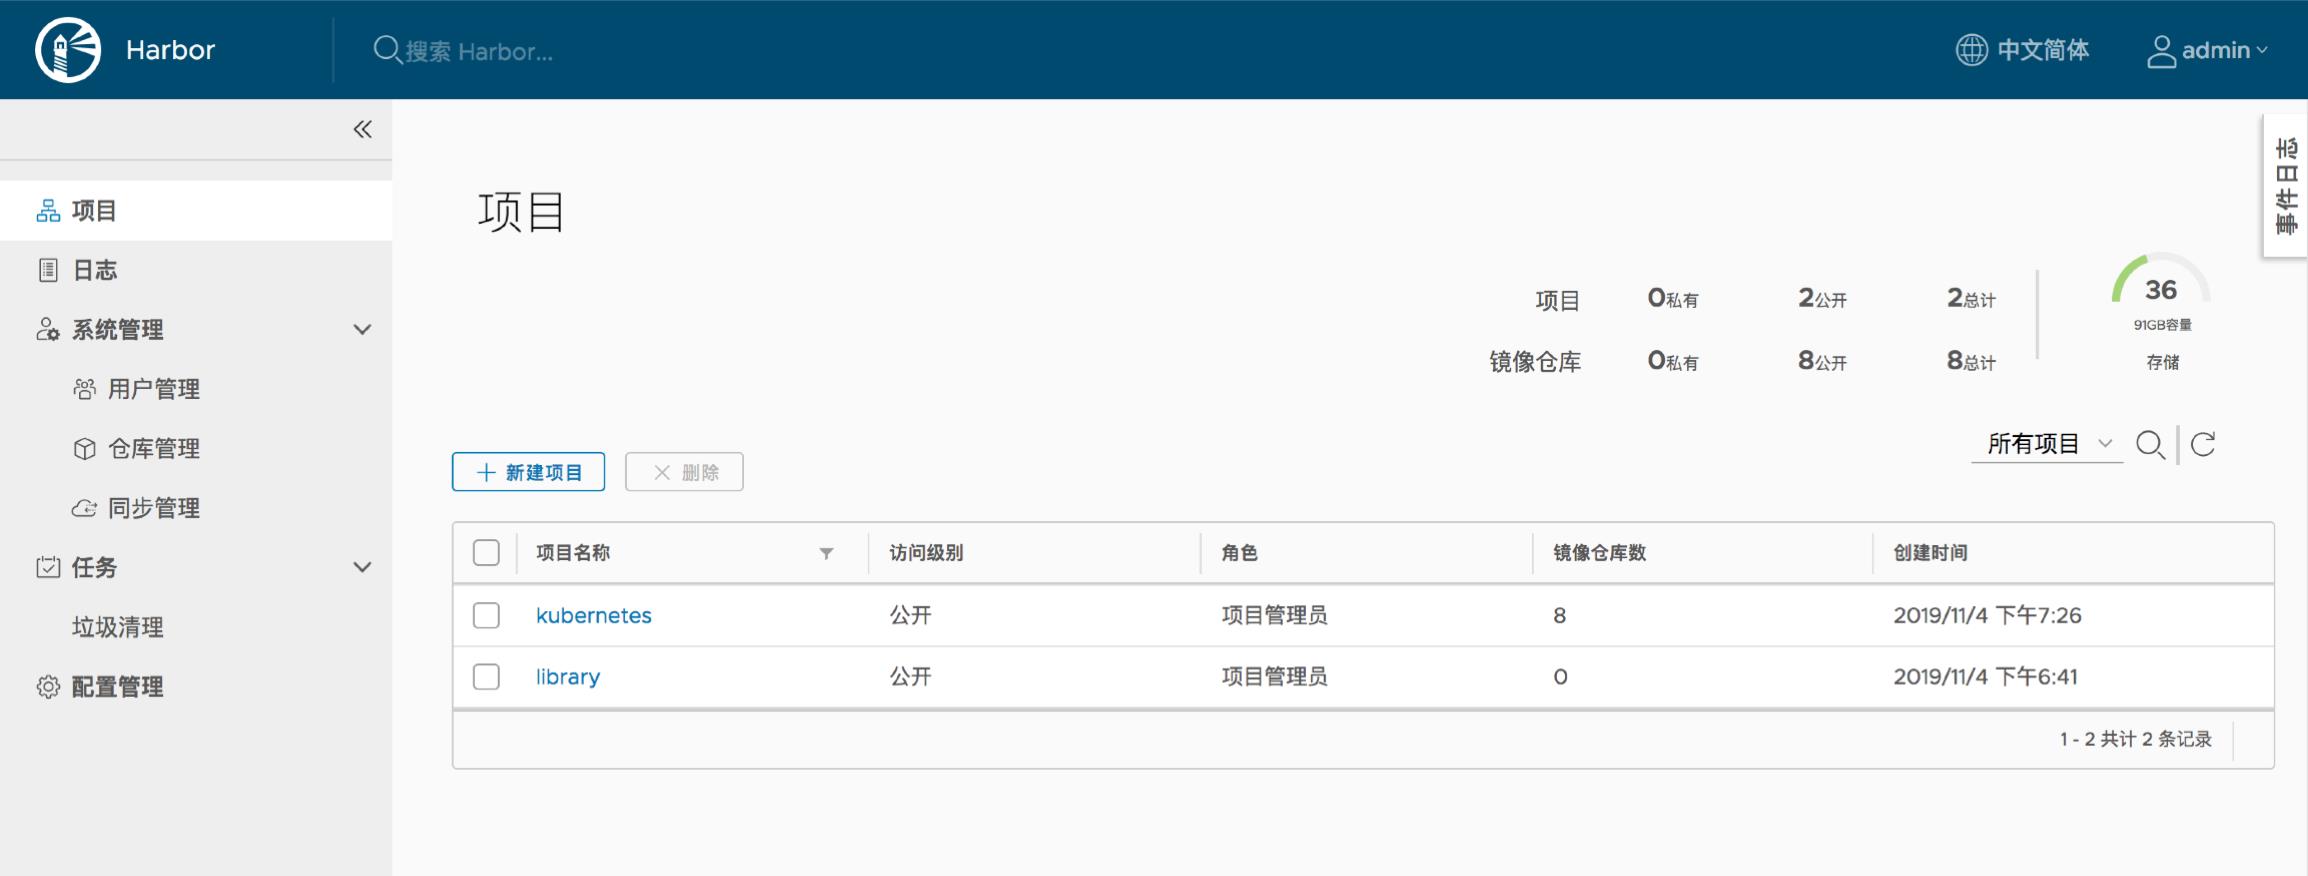Open the 所有项目 filter dropdown

(2047, 444)
